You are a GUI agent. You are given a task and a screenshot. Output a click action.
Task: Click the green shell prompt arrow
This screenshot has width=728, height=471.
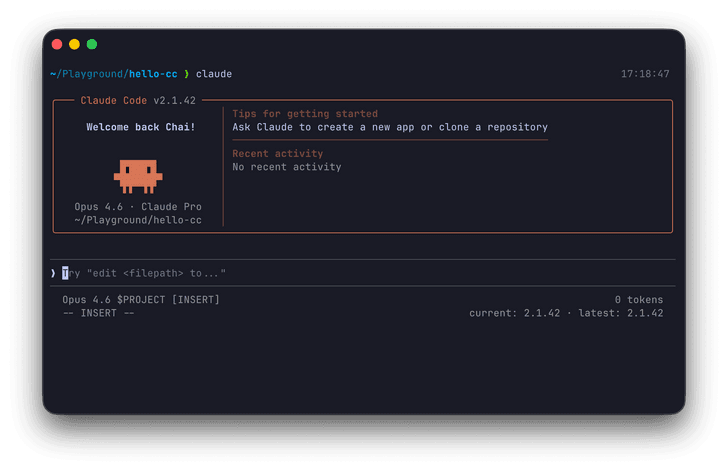pos(187,74)
